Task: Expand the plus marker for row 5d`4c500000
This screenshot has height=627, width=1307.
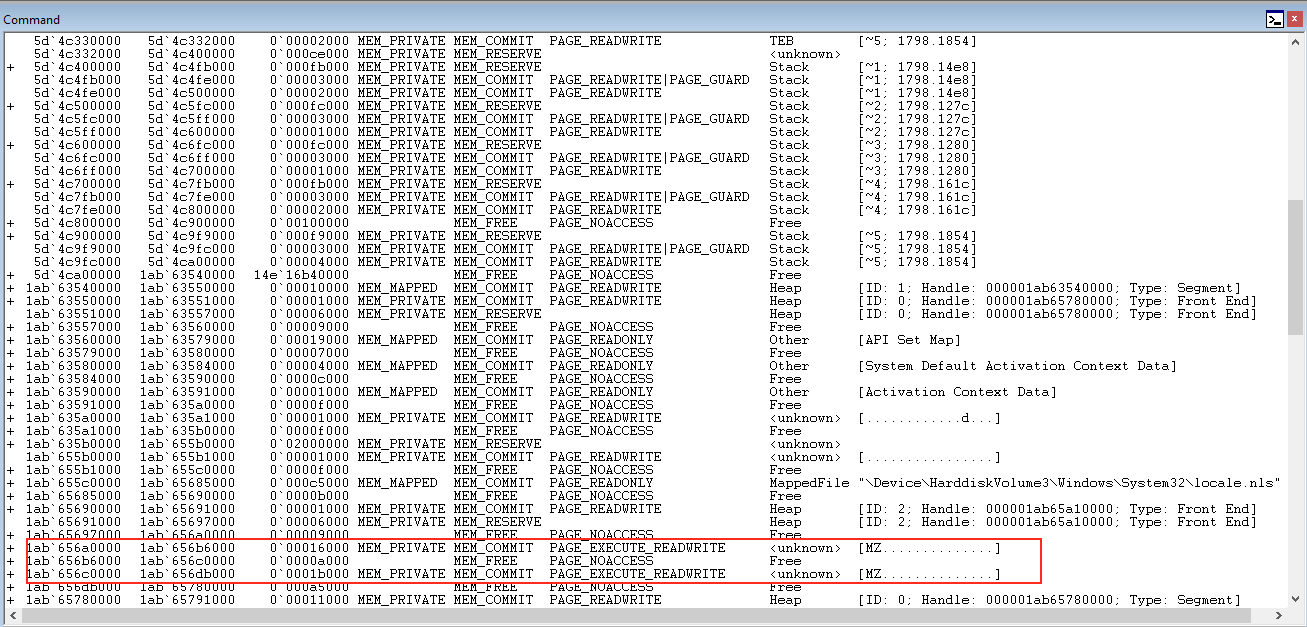Action: (10, 106)
